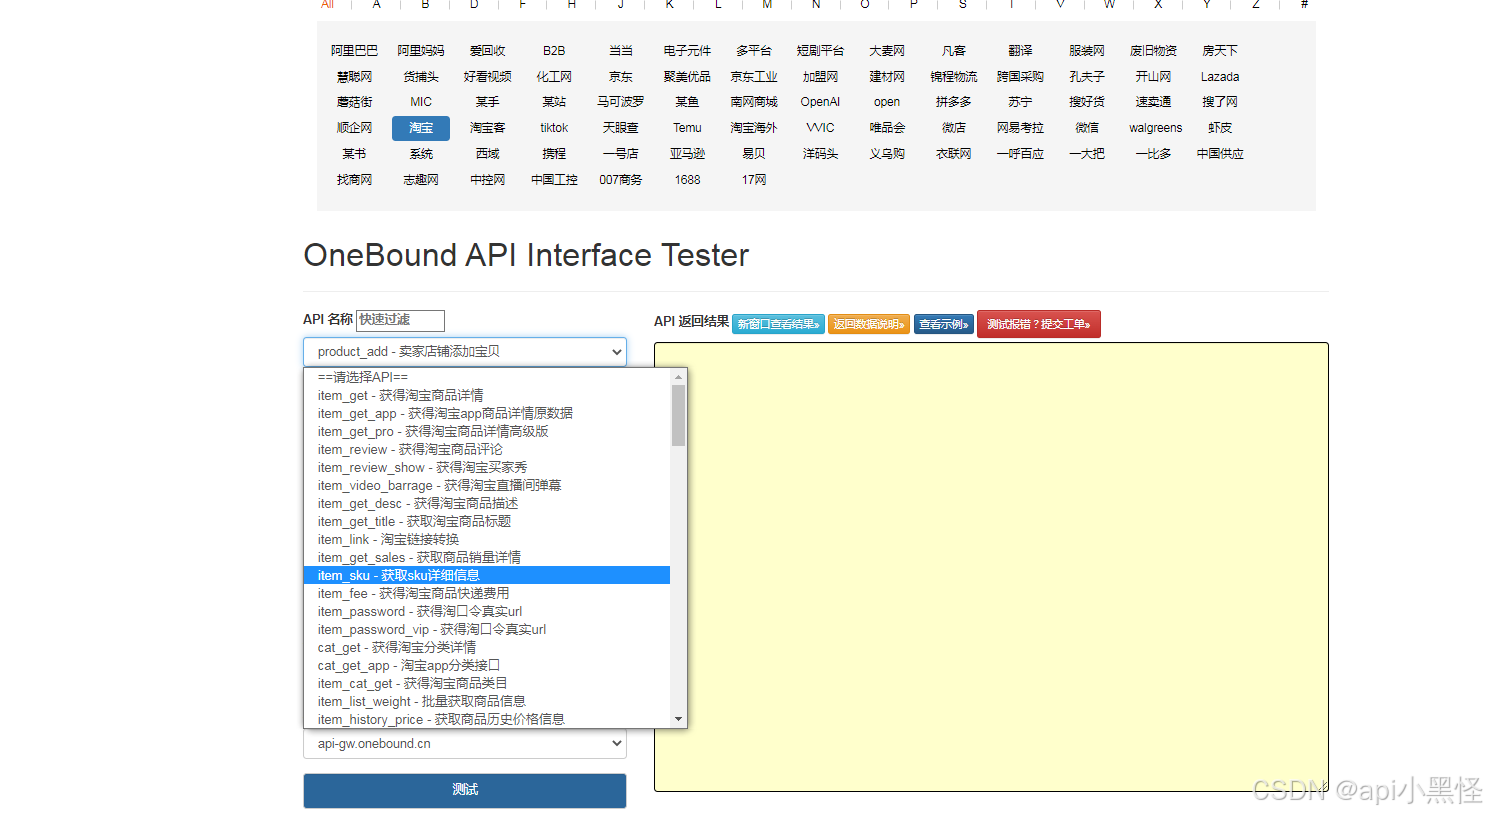
Task: Open the OpenAI platform link
Action: tap(820, 102)
